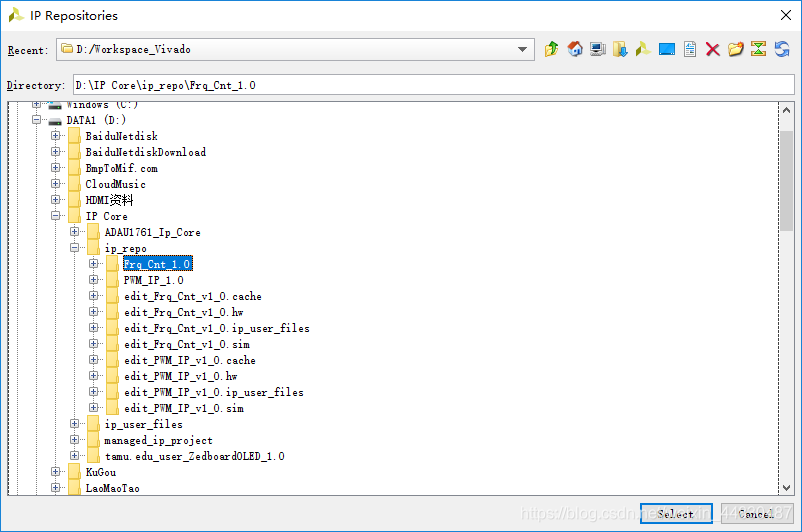Jump to the Desktop location icon
The image size is (802, 532).
tap(666, 49)
